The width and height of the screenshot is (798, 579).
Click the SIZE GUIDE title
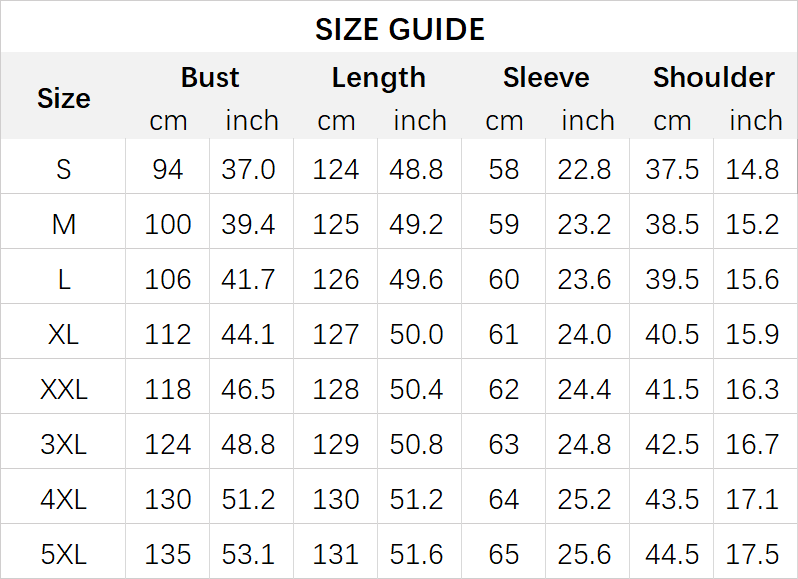[x=399, y=29]
